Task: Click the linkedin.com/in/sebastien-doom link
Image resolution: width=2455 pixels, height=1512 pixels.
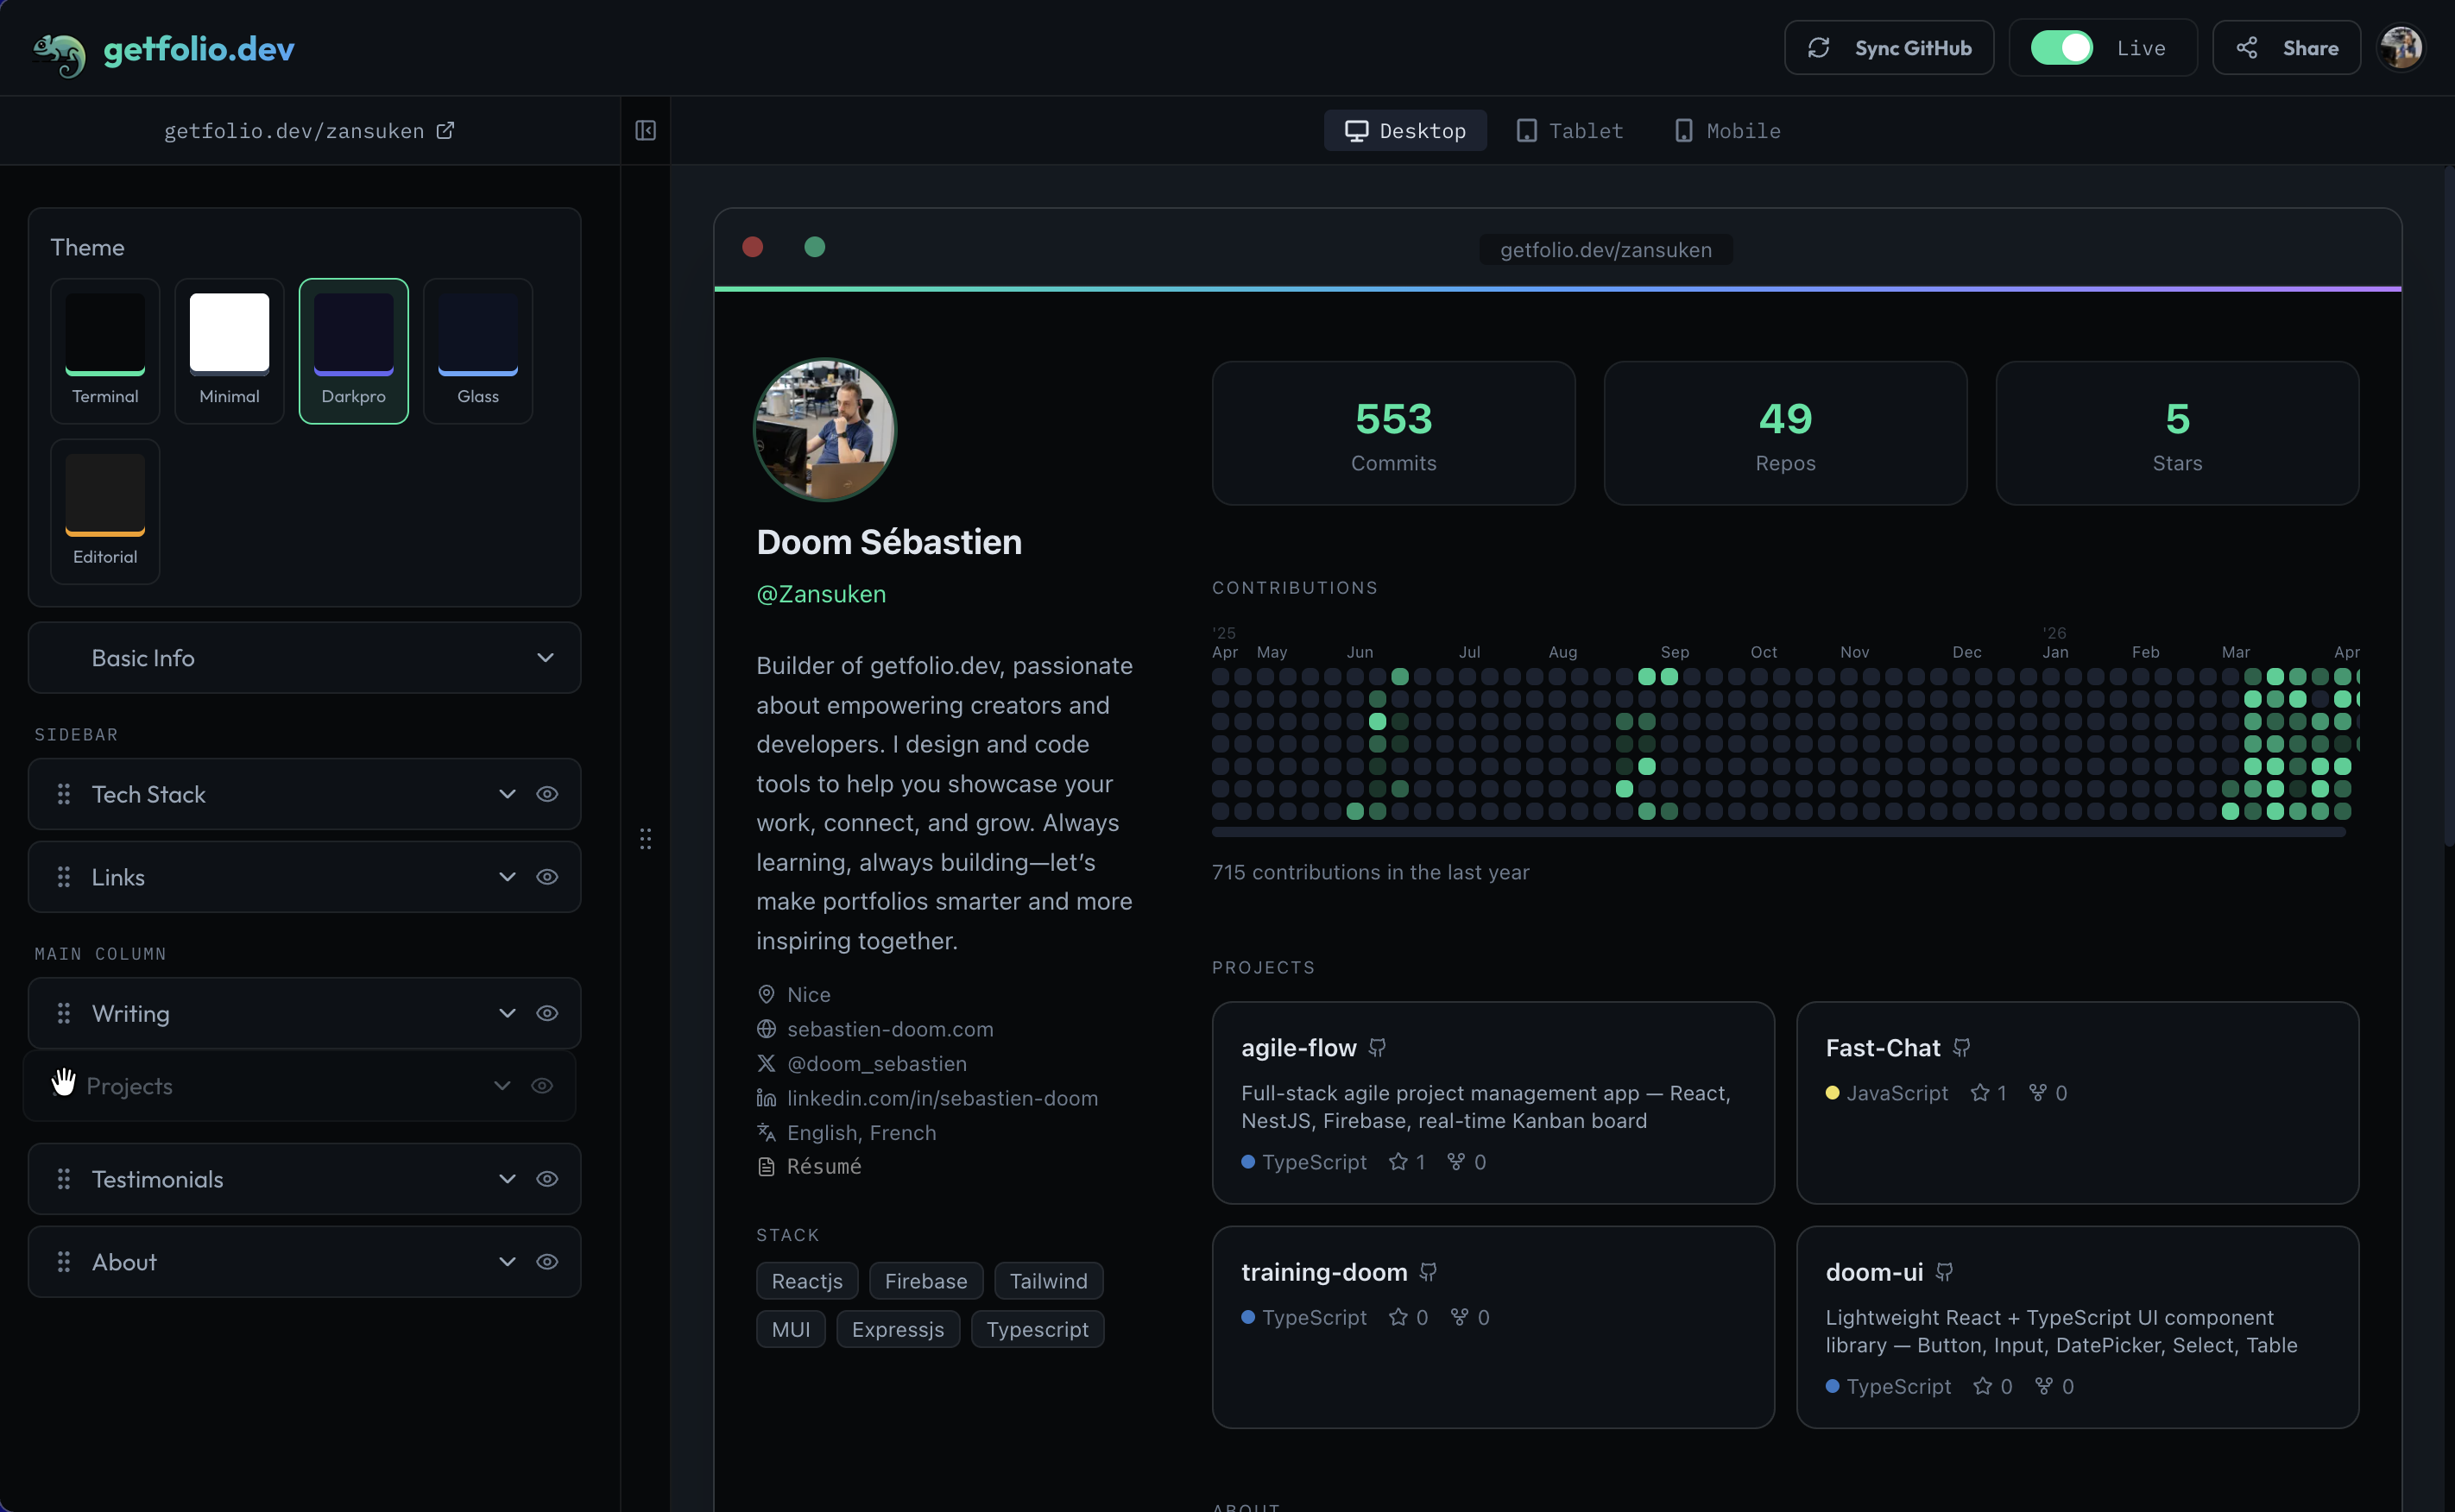Action: point(941,1098)
